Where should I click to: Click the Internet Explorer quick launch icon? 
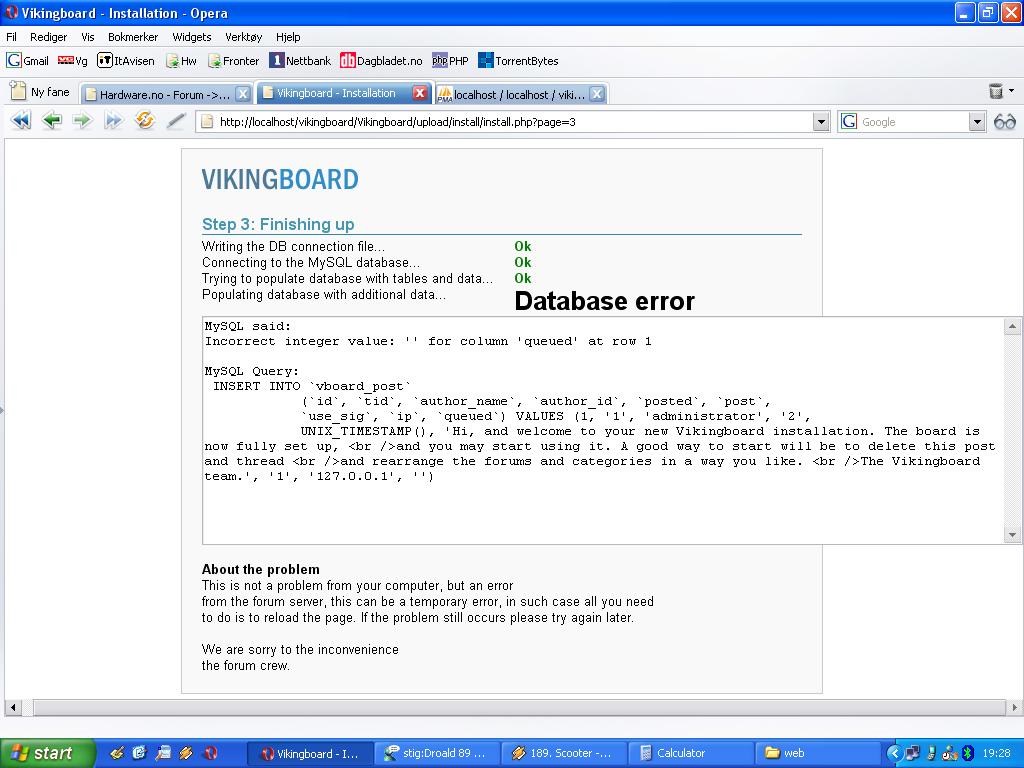tap(139, 753)
